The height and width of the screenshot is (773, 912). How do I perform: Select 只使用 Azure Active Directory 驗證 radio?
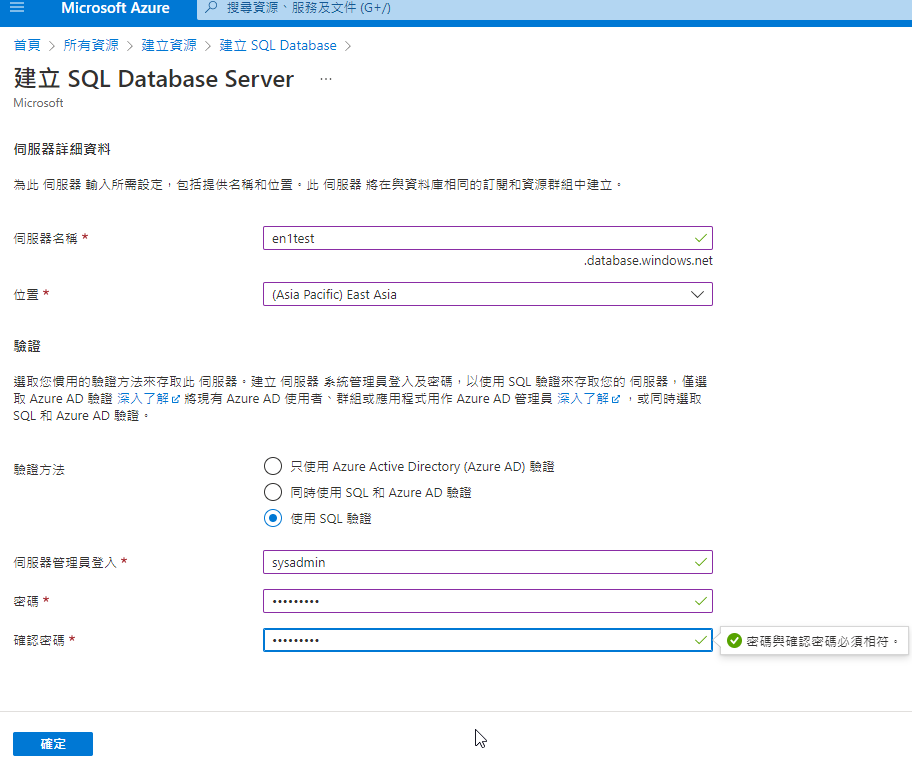click(273, 466)
